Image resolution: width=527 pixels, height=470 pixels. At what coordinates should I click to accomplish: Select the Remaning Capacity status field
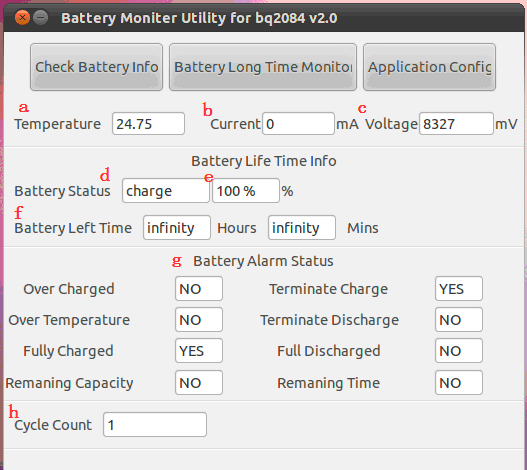199,383
